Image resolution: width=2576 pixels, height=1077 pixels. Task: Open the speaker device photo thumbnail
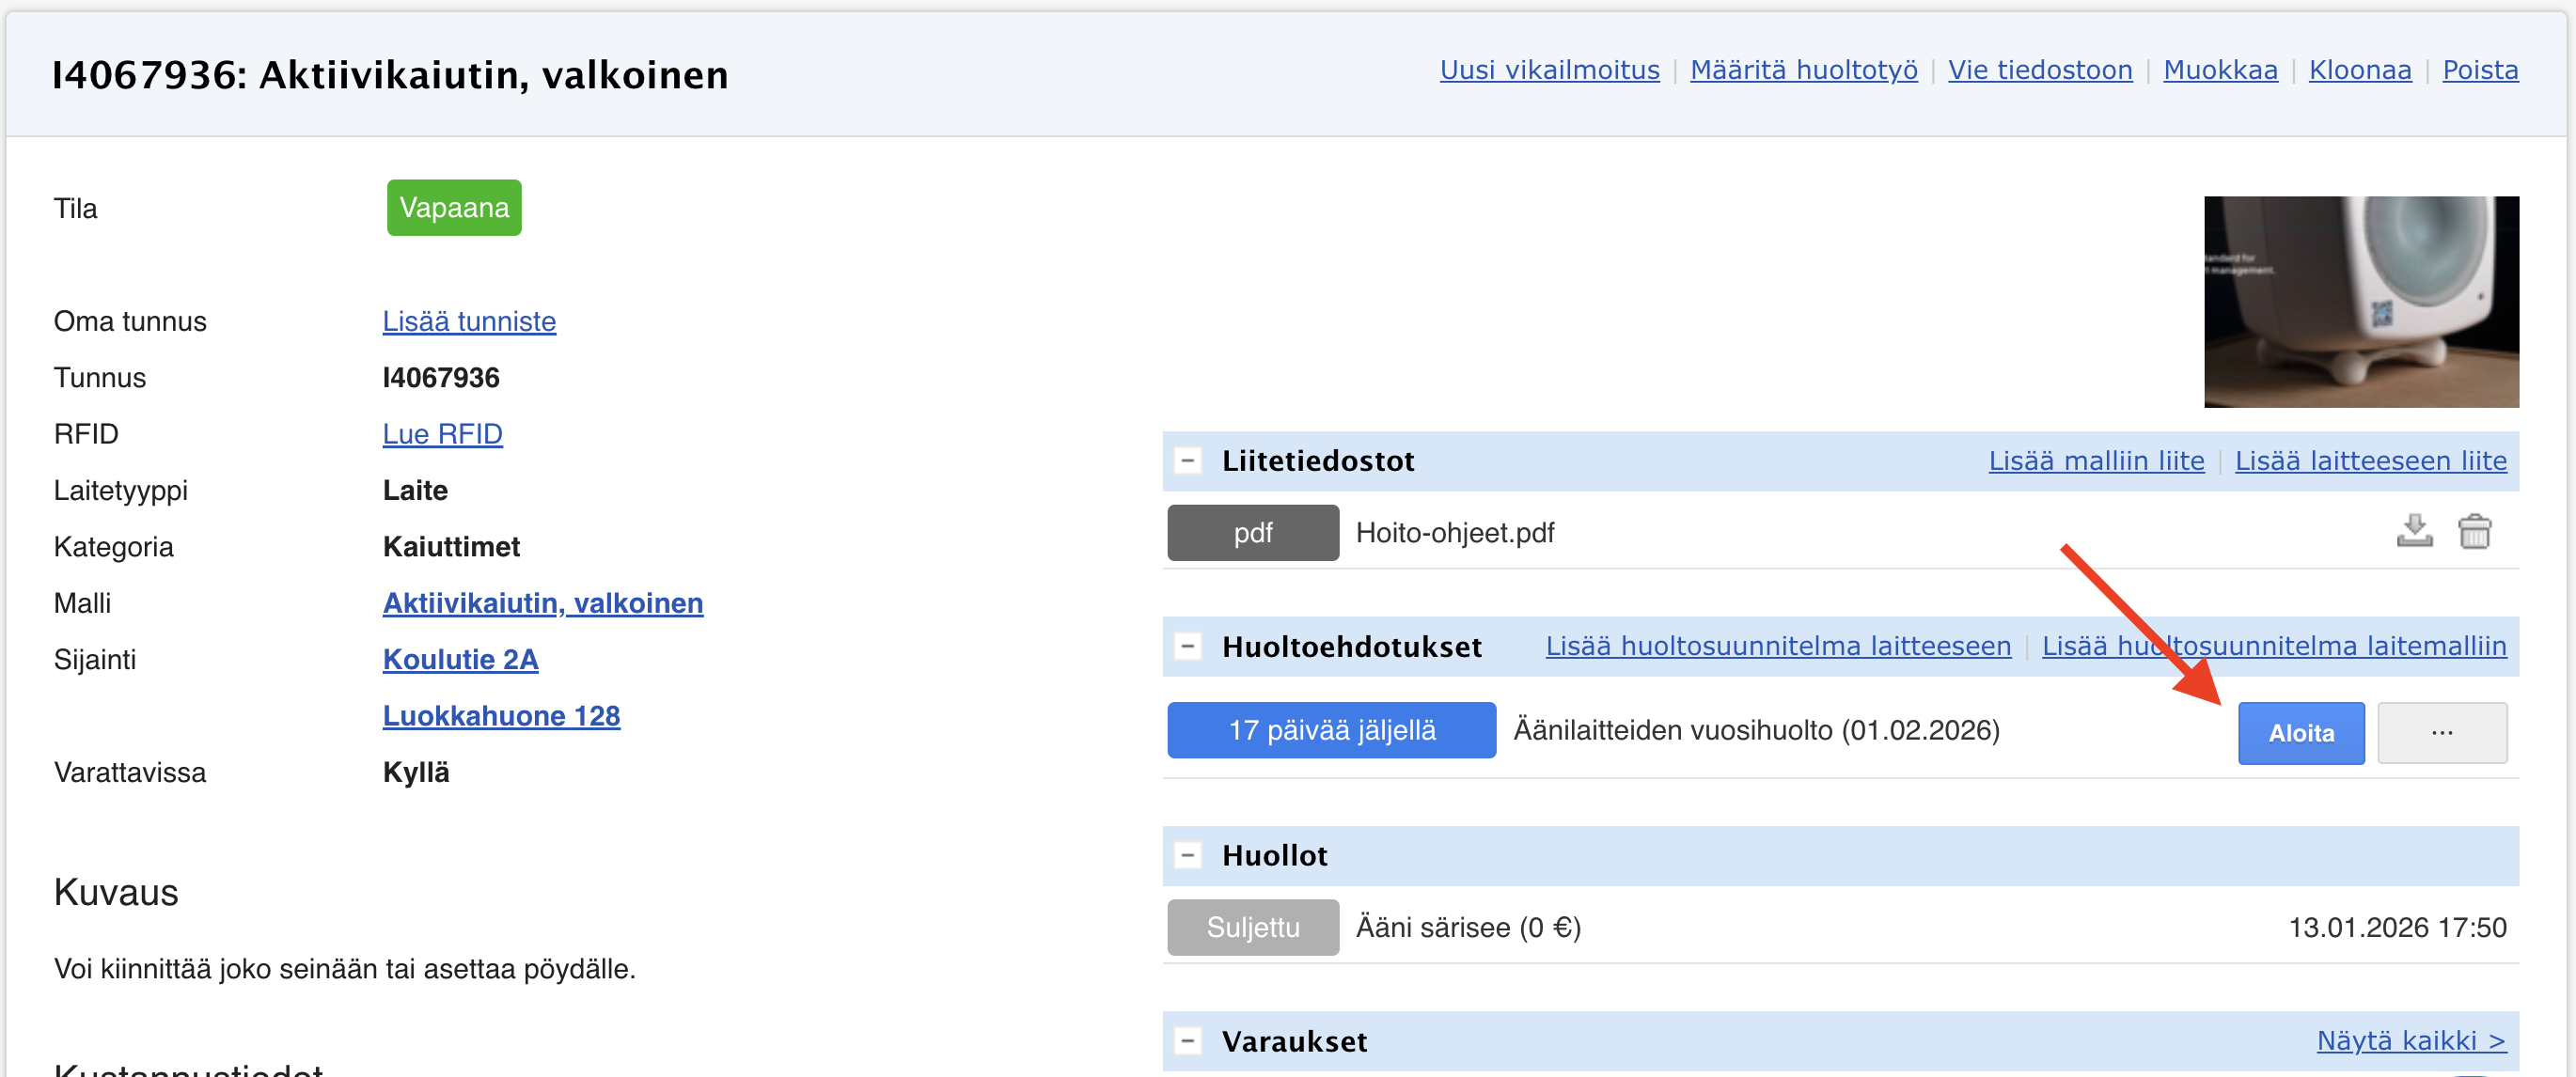2360,301
